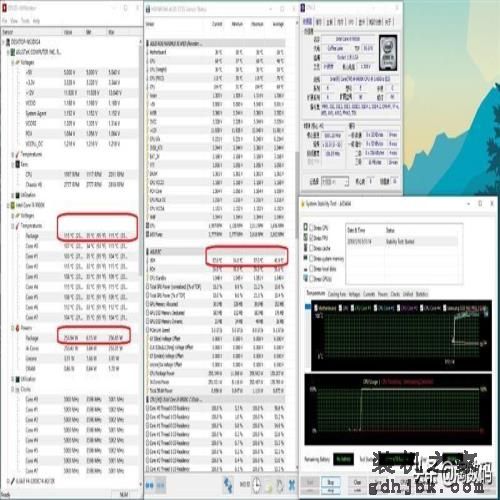The height and width of the screenshot is (500, 500).
Task: Click the icon beside Stress CPU in AIDA64
Action: pos(306,227)
